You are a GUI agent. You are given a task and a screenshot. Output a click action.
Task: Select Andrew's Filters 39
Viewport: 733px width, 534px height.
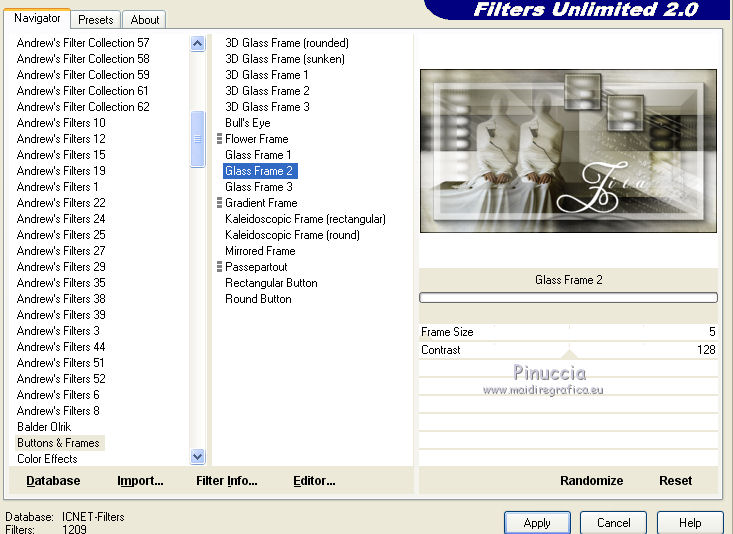[61, 315]
